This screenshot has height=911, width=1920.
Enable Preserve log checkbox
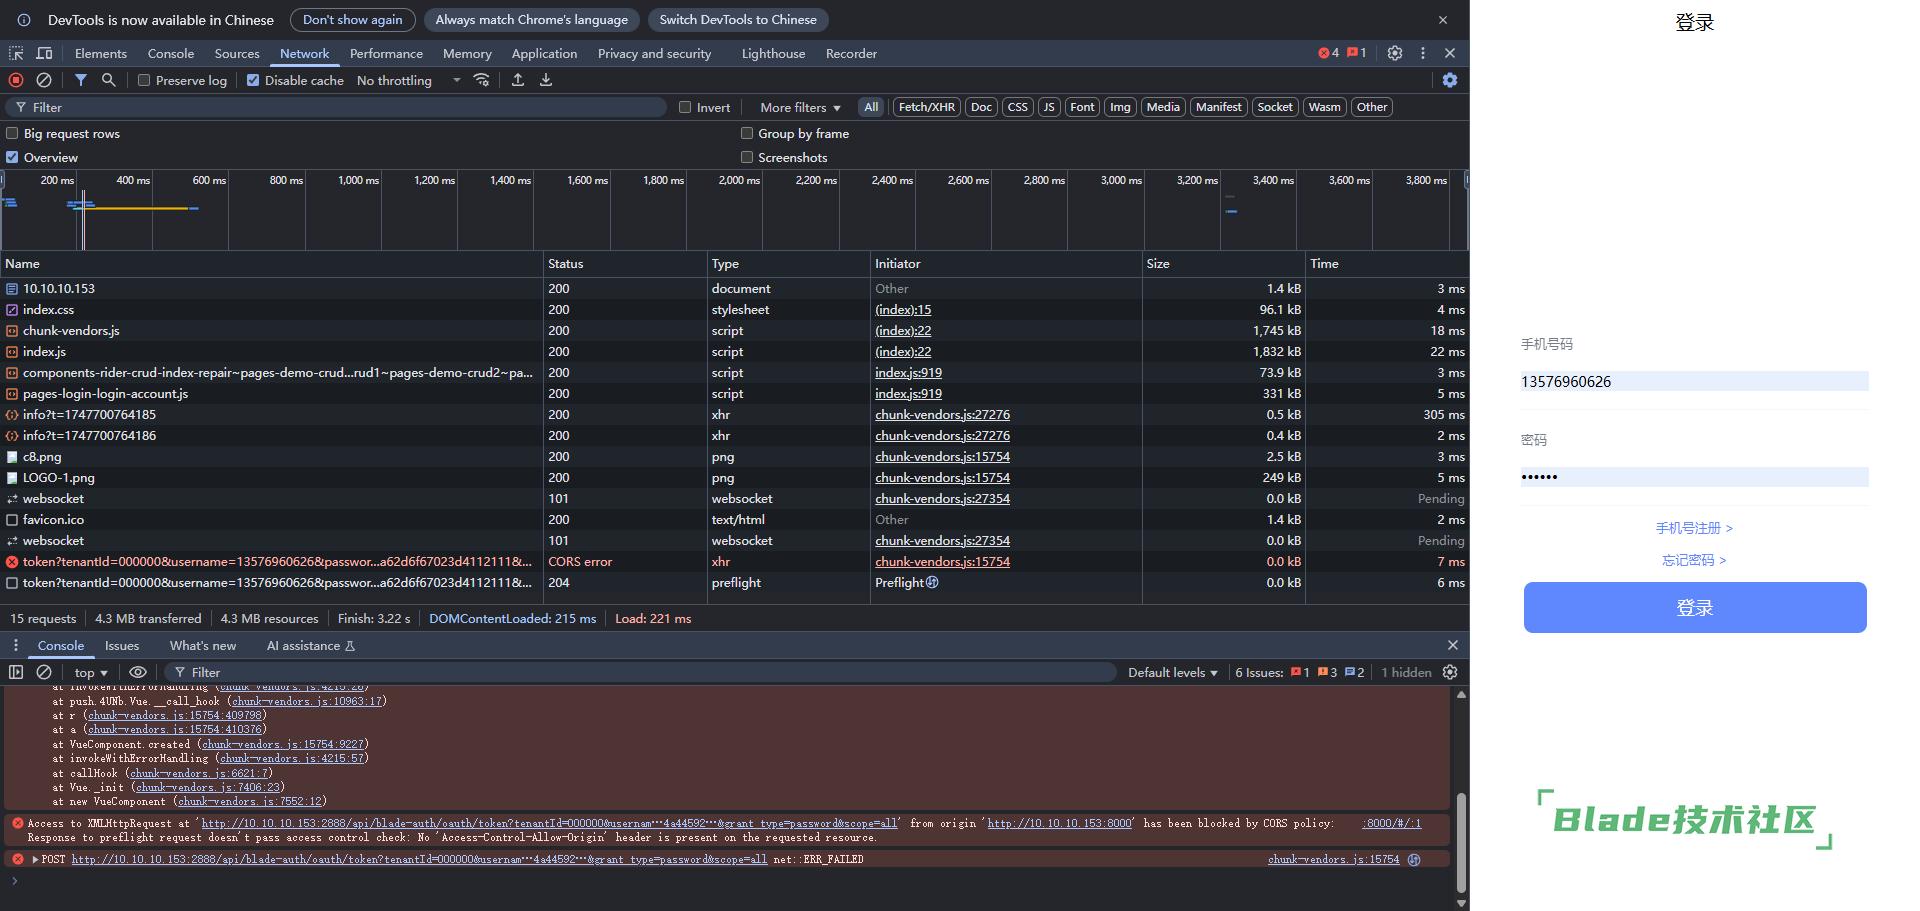(144, 80)
